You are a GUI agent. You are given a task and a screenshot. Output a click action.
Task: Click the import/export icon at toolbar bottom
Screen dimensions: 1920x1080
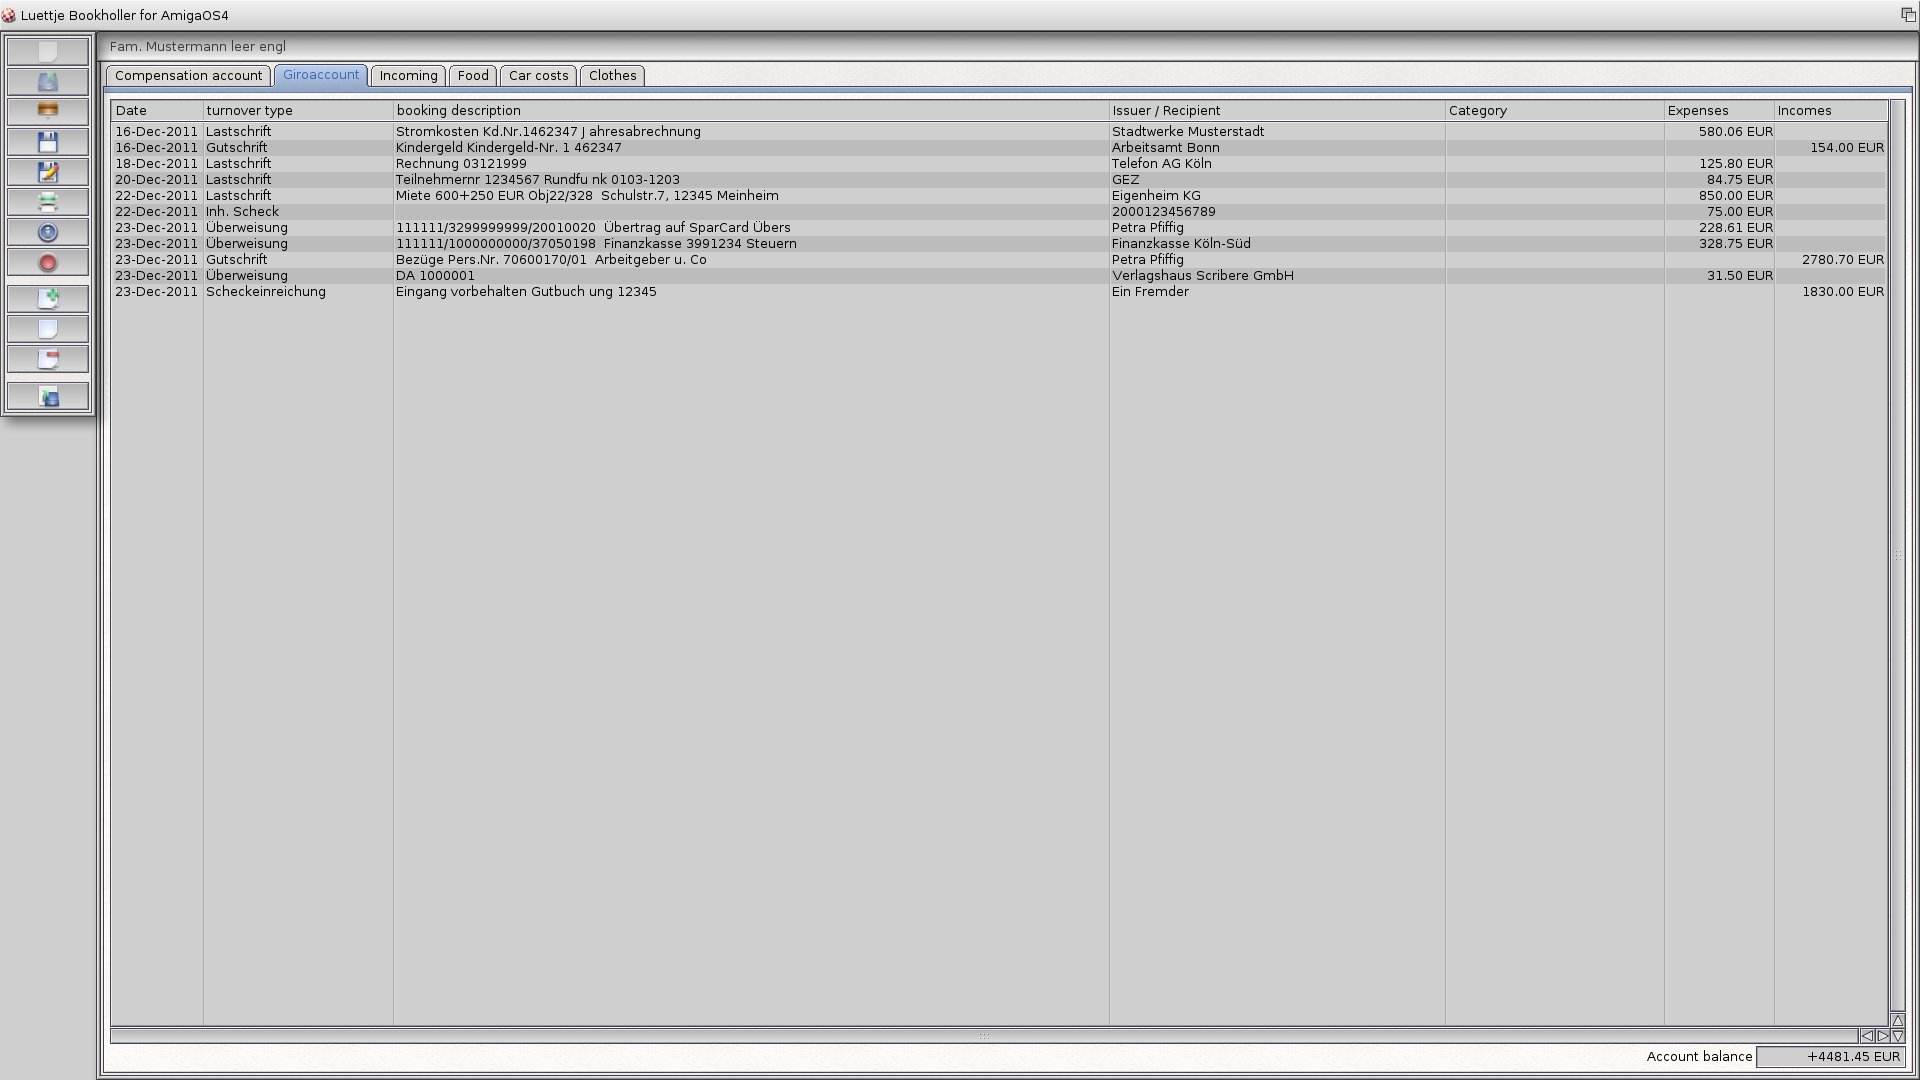click(47, 397)
